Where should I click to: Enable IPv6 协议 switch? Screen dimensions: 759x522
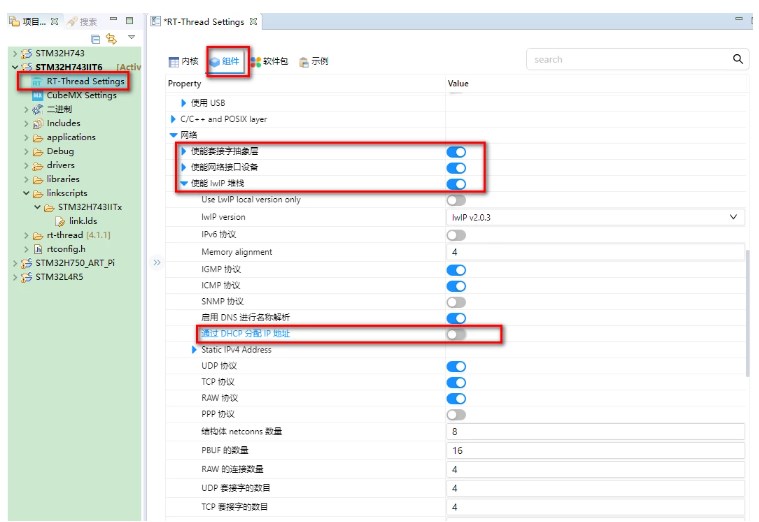pyautogui.click(x=456, y=235)
